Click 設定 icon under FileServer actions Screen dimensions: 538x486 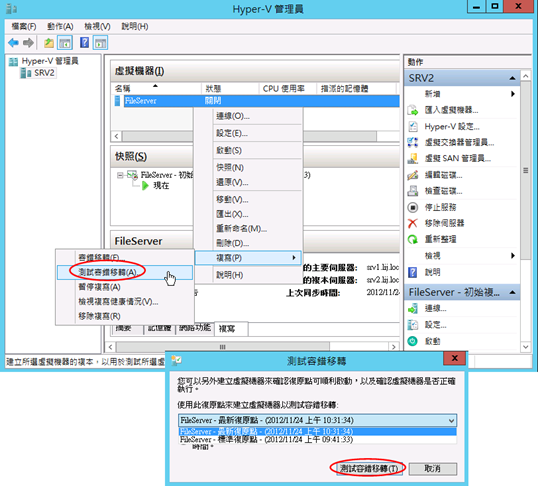tap(413, 325)
